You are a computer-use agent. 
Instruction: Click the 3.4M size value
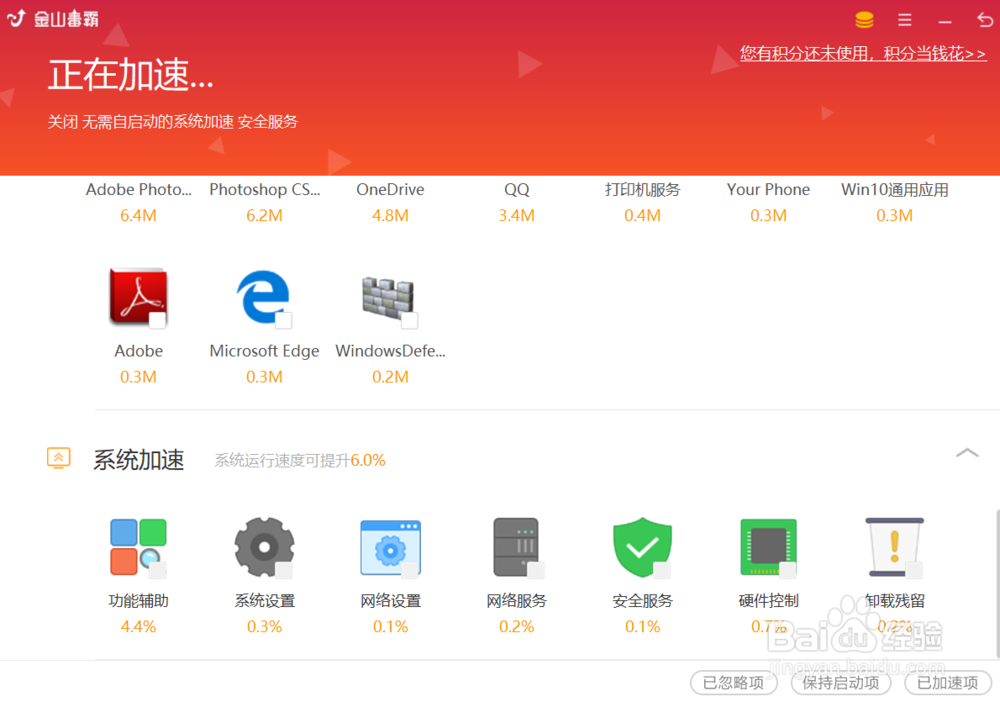click(517, 216)
